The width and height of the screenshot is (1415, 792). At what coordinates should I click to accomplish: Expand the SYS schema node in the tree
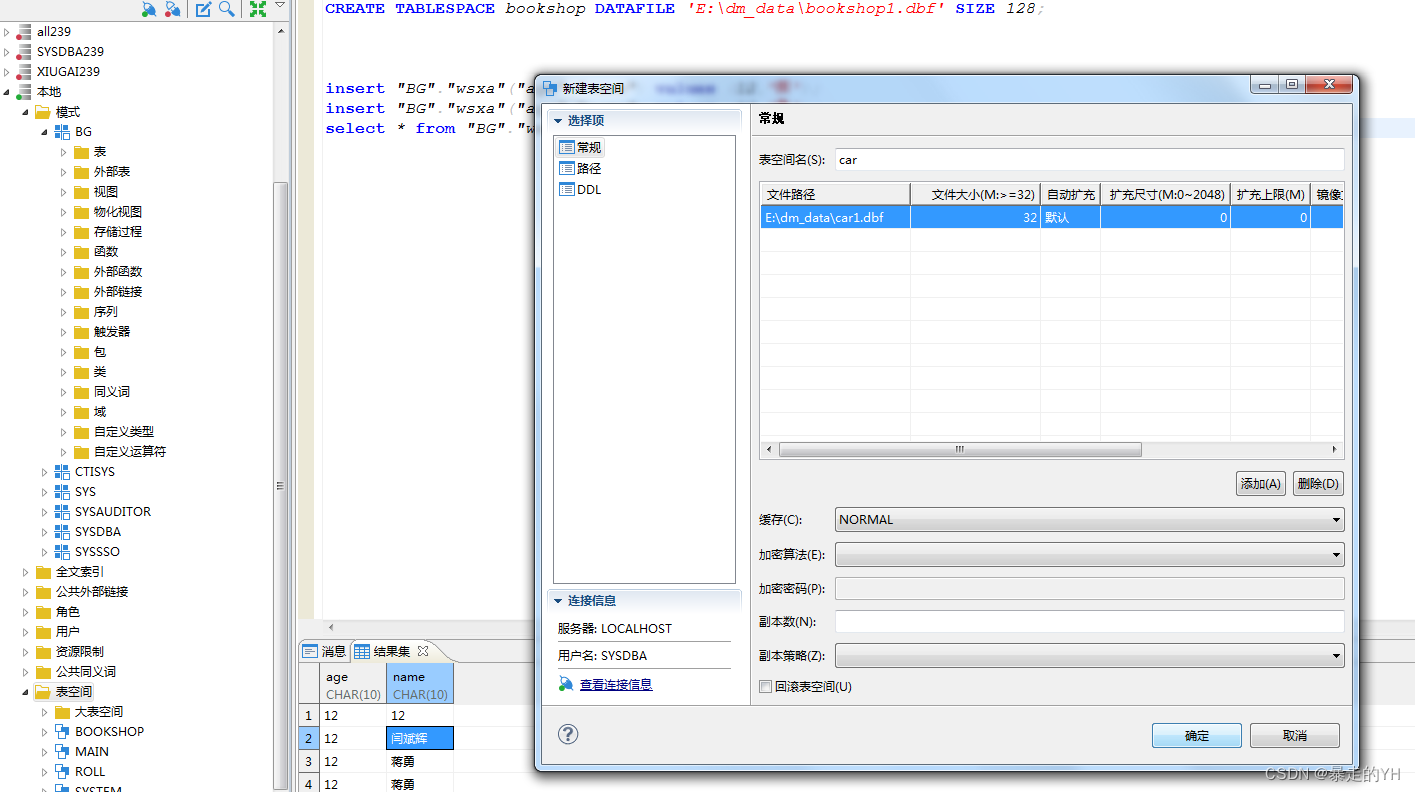tap(43, 491)
